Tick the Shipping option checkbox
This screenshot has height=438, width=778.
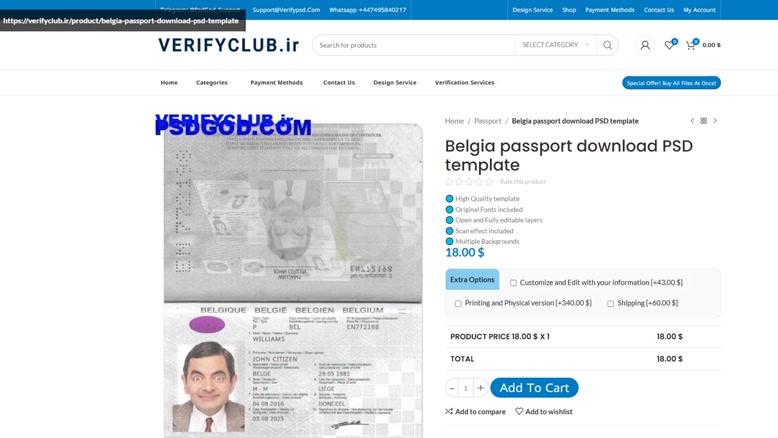(x=610, y=304)
